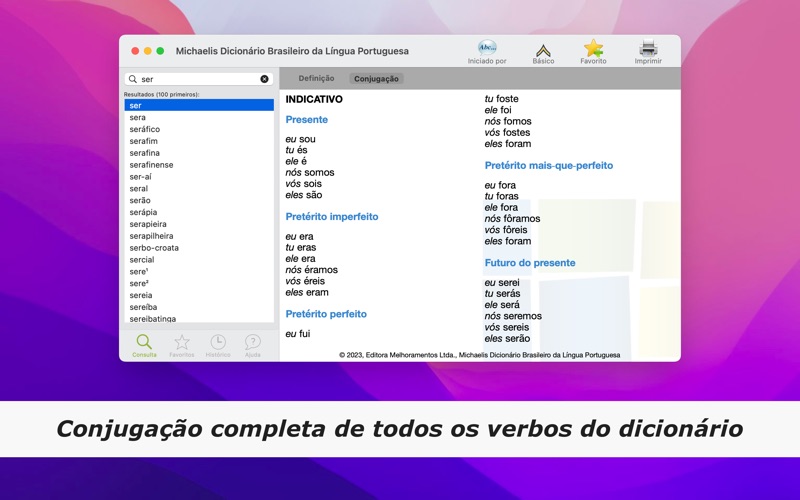Switch to the Definição tab
The height and width of the screenshot is (500, 800).
tap(316, 78)
